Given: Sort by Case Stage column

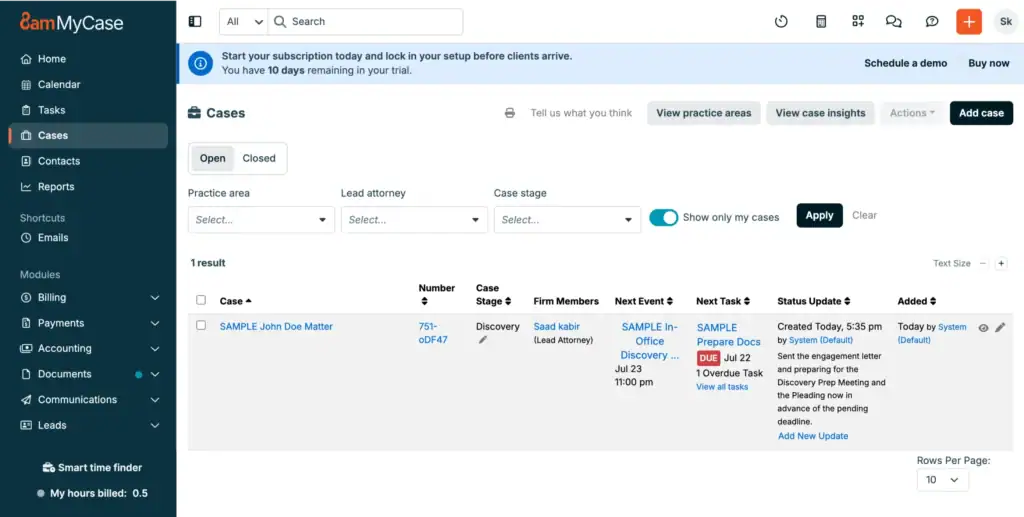Looking at the screenshot, I should point(508,301).
